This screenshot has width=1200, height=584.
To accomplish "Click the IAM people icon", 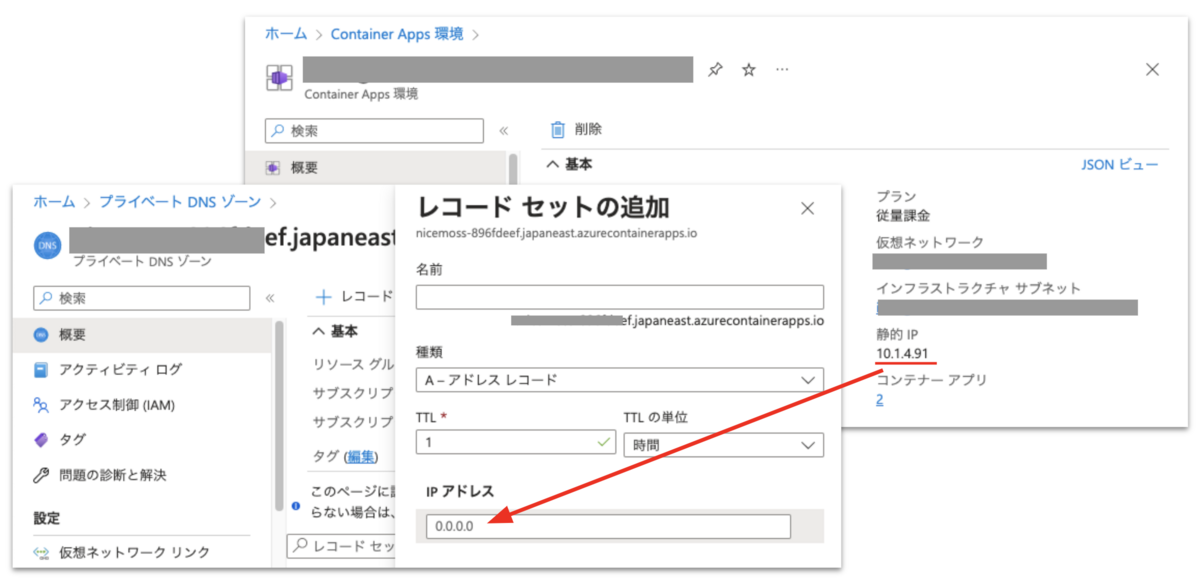I will coord(41,404).
